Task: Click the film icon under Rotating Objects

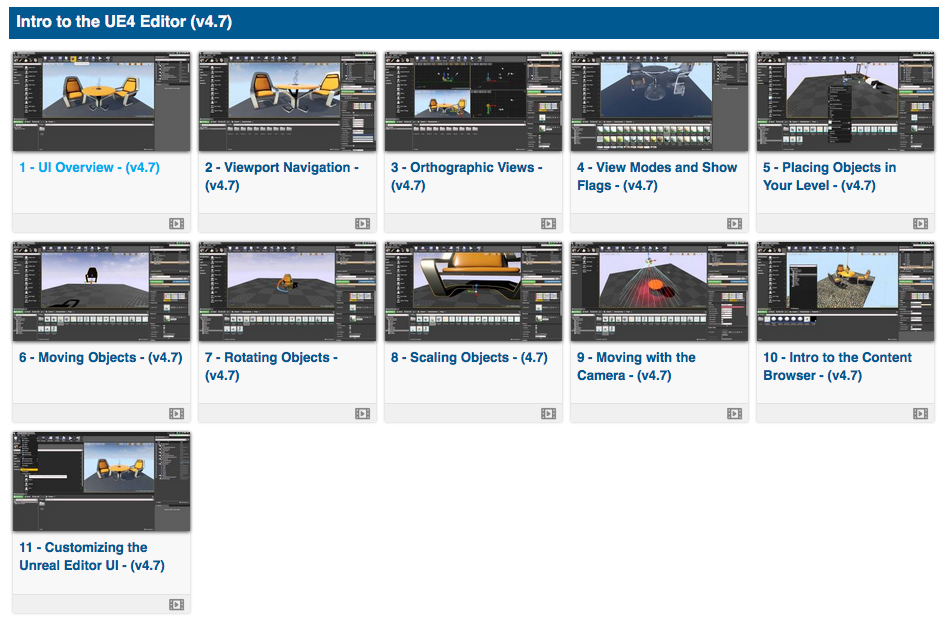Action: [x=362, y=414]
